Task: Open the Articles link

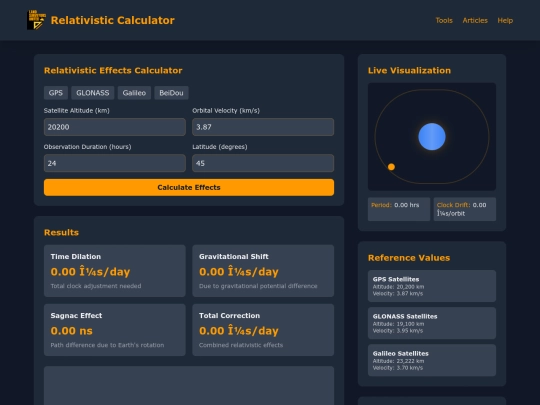Action: [475, 20]
